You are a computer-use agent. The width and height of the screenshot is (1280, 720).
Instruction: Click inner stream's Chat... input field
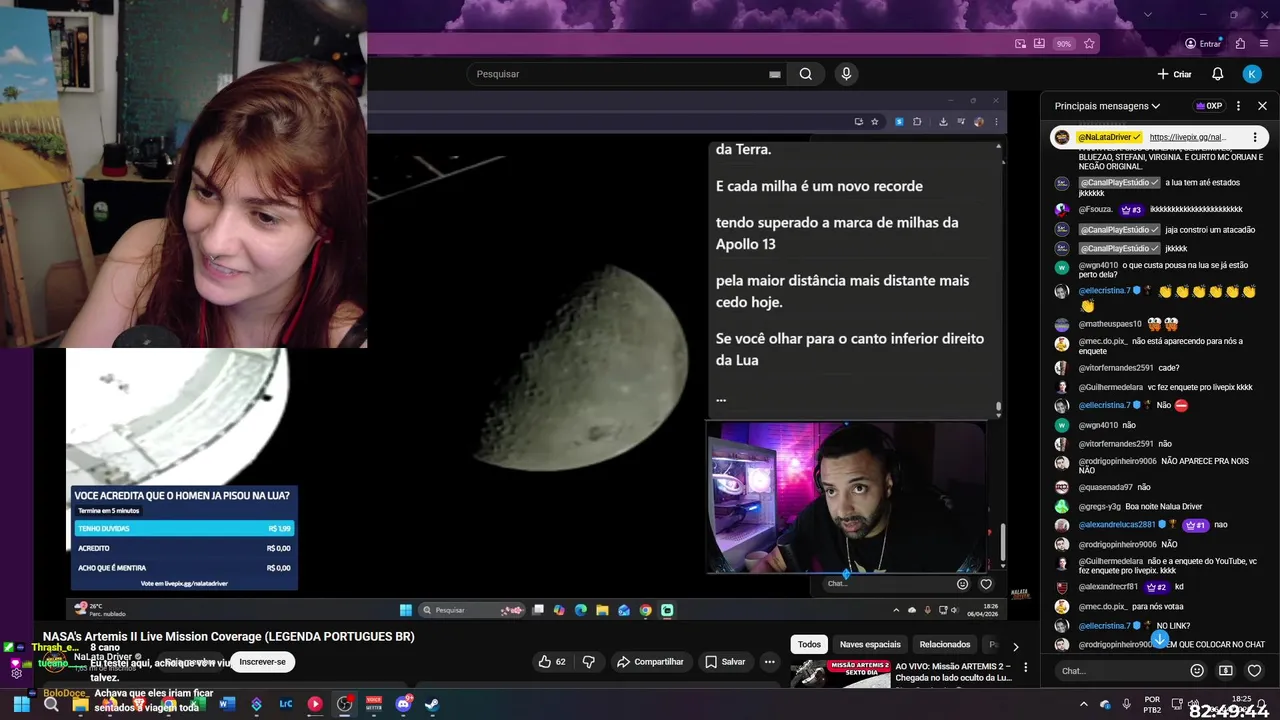pos(885,583)
